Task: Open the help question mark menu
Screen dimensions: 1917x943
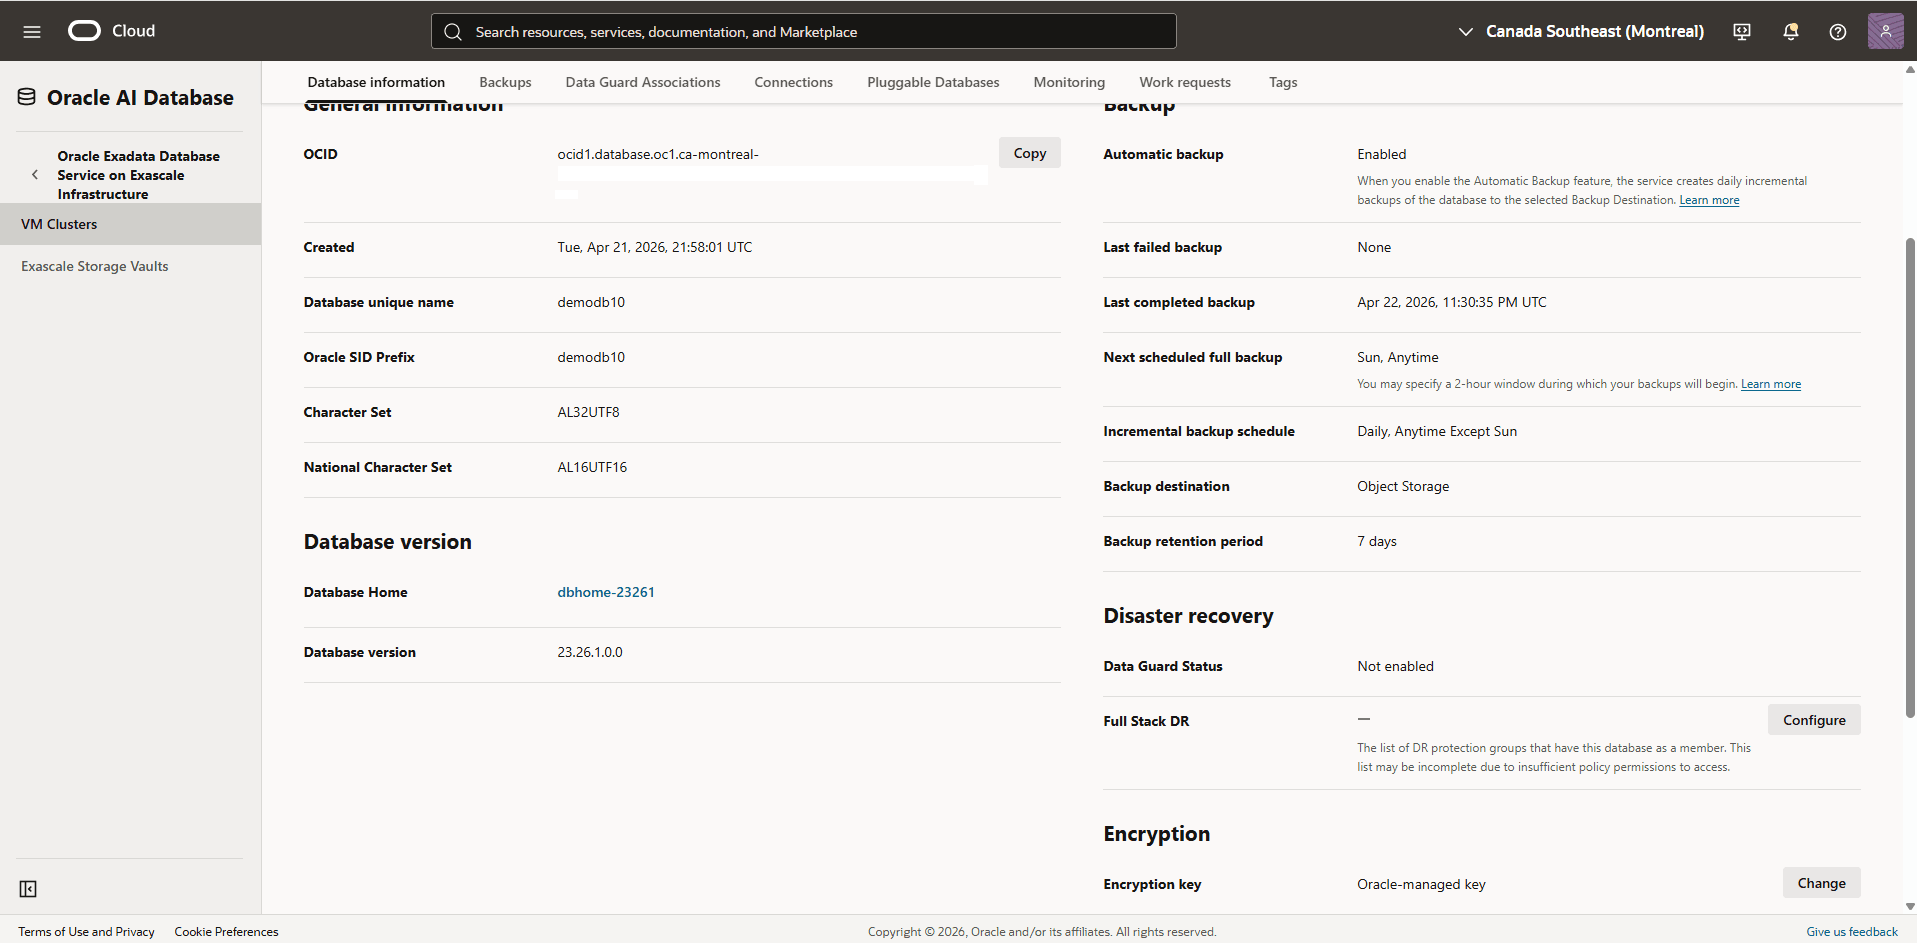Action: (1838, 31)
